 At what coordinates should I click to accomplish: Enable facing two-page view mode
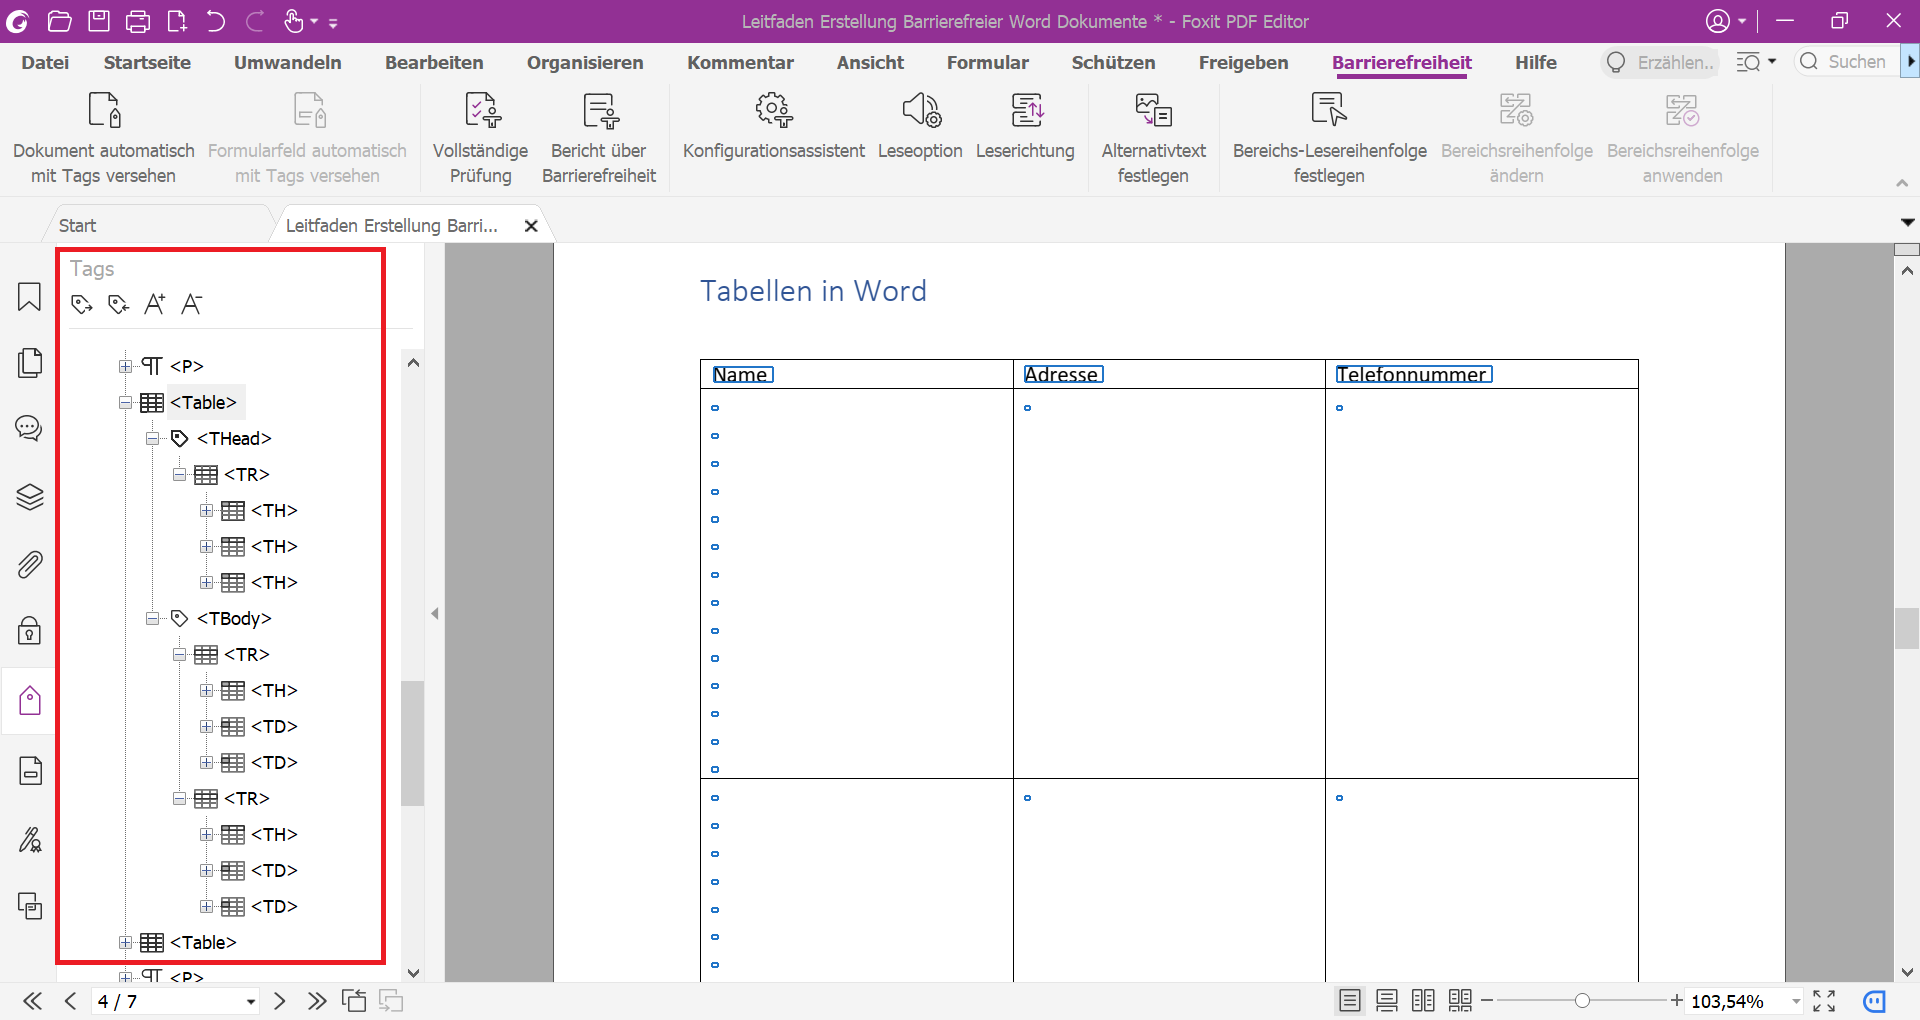pos(1423,1001)
